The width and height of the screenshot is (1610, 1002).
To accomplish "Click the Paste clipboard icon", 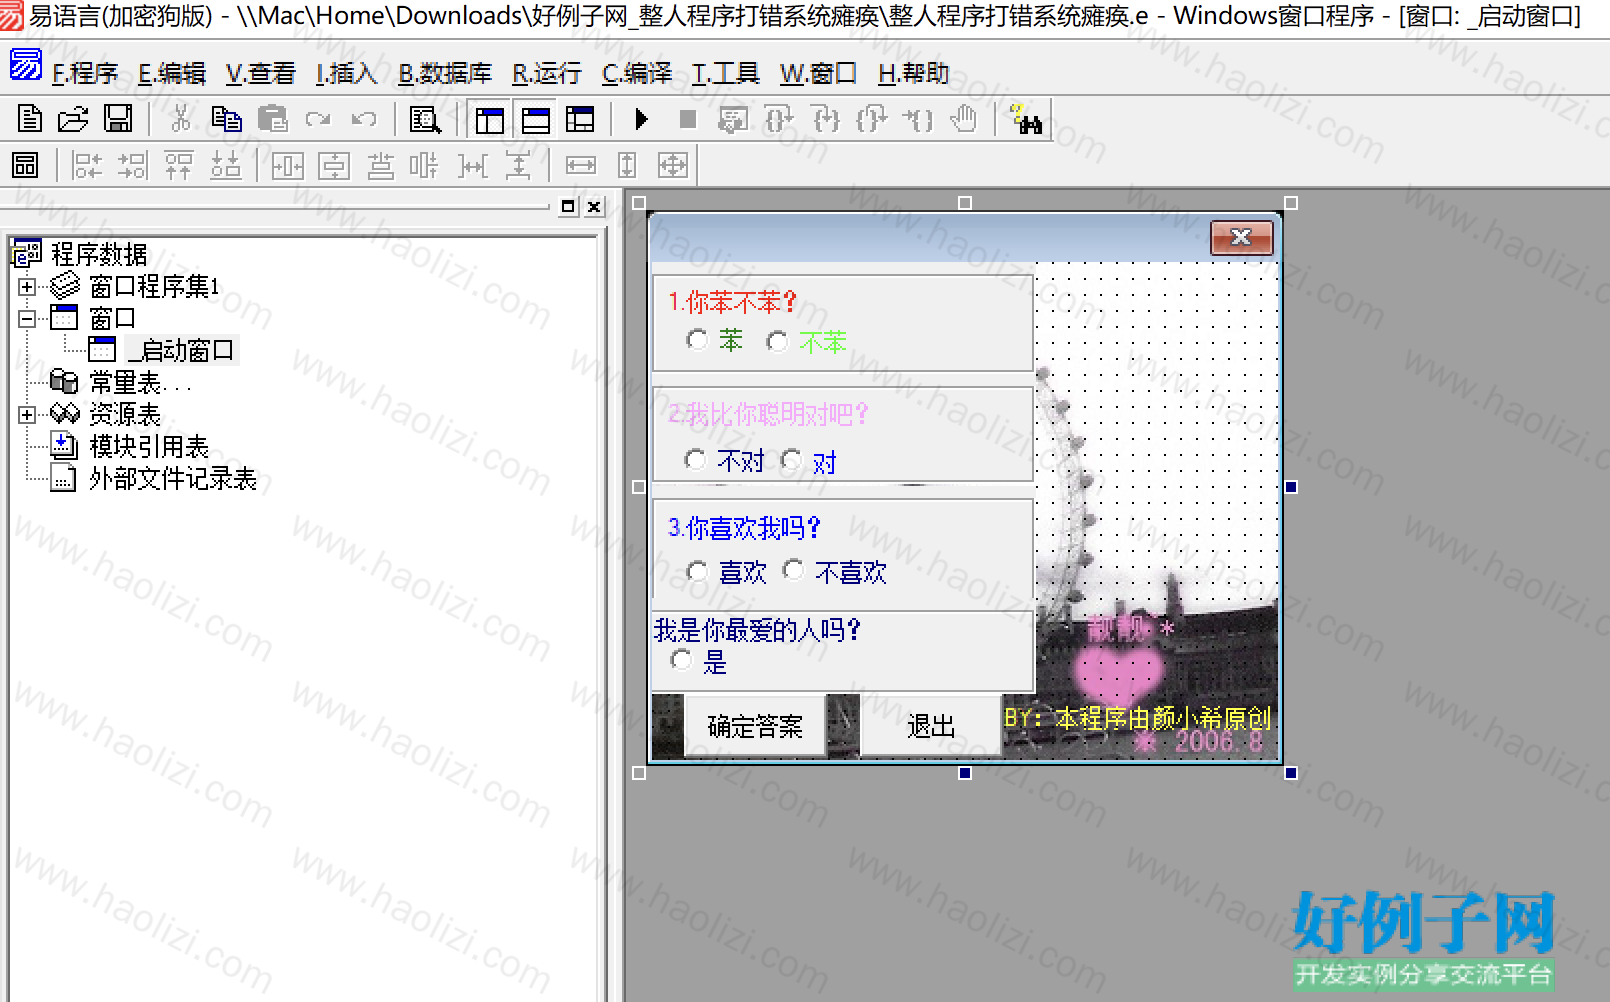I will tap(272, 119).
